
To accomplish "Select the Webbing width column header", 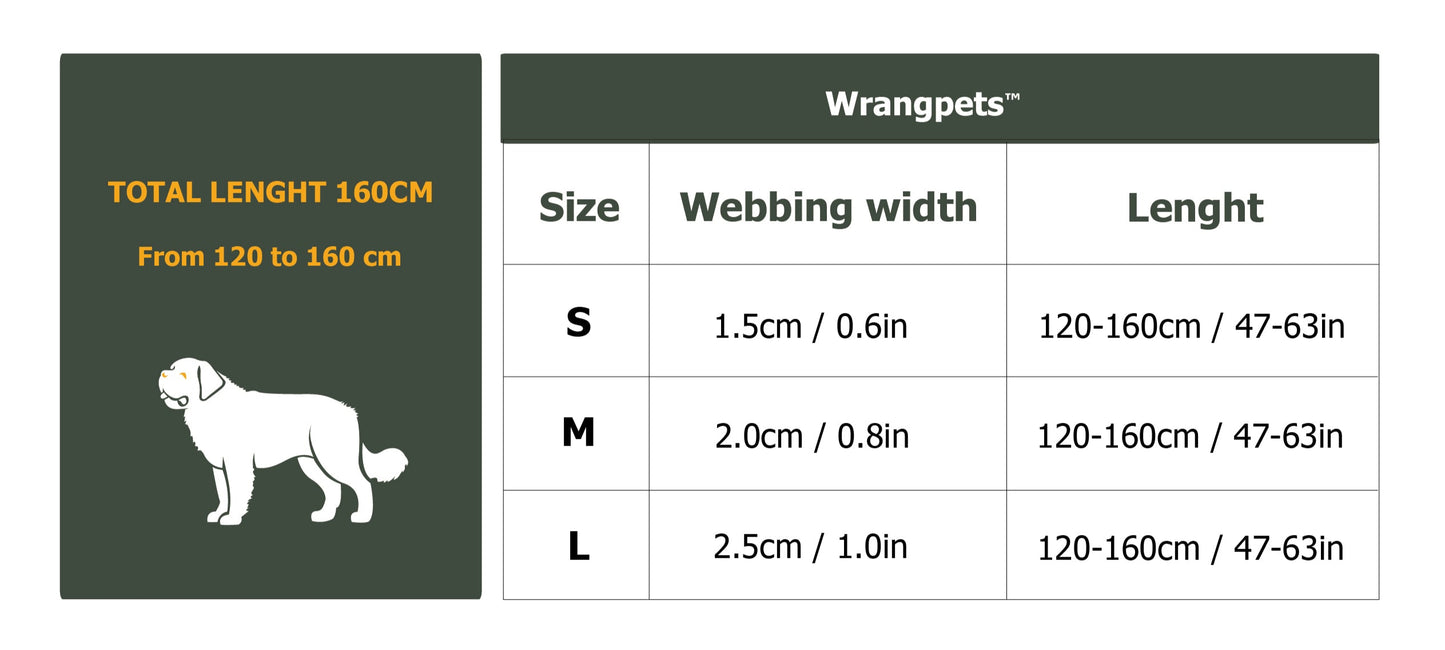I will pyautogui.click(x=828, y=207).
